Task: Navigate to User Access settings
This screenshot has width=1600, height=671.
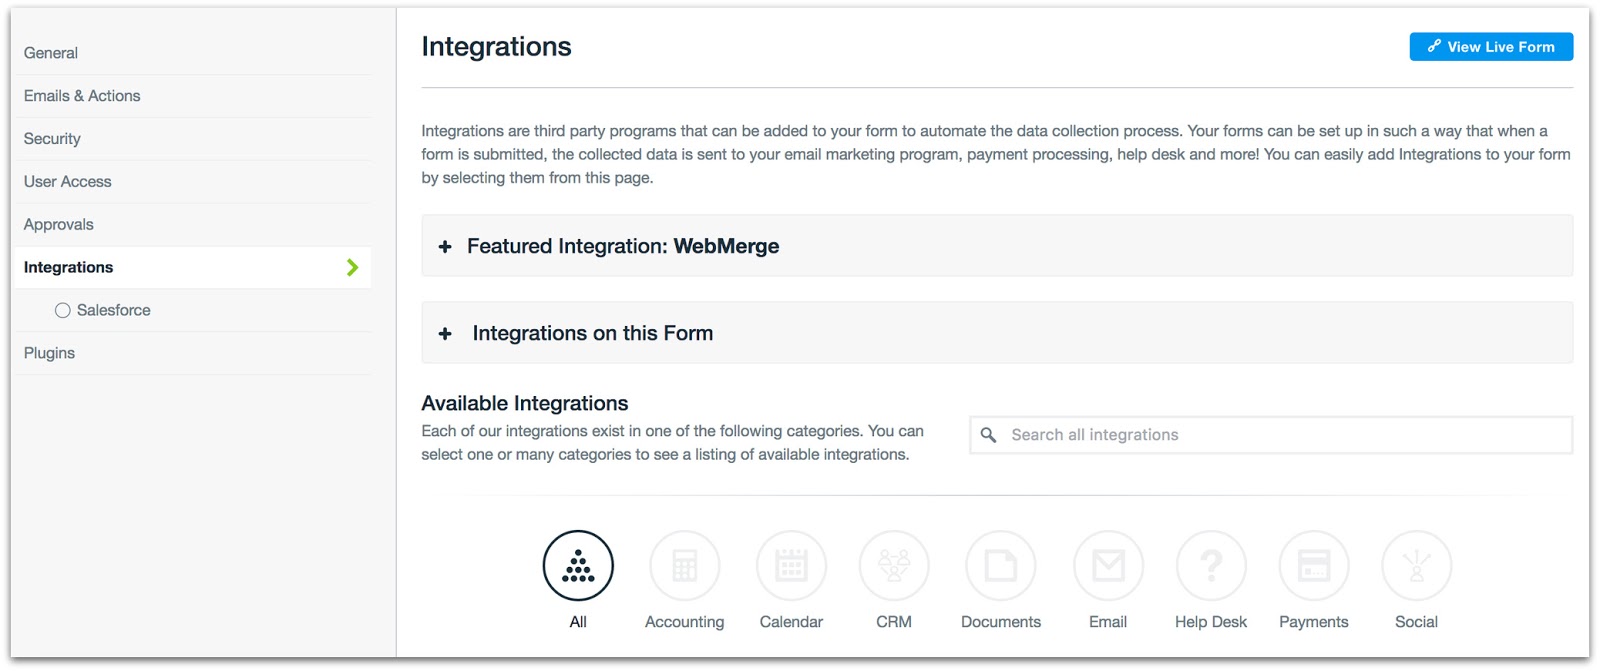Action: click(x=68, y=182)
